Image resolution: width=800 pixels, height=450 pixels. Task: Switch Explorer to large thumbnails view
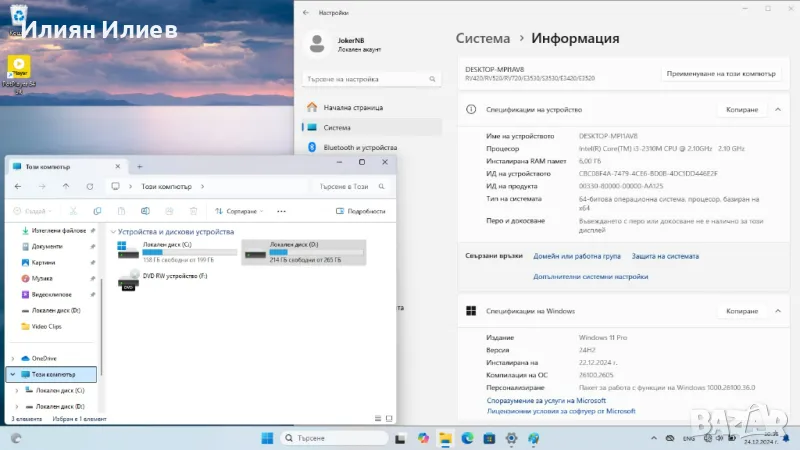click(389, 418)
